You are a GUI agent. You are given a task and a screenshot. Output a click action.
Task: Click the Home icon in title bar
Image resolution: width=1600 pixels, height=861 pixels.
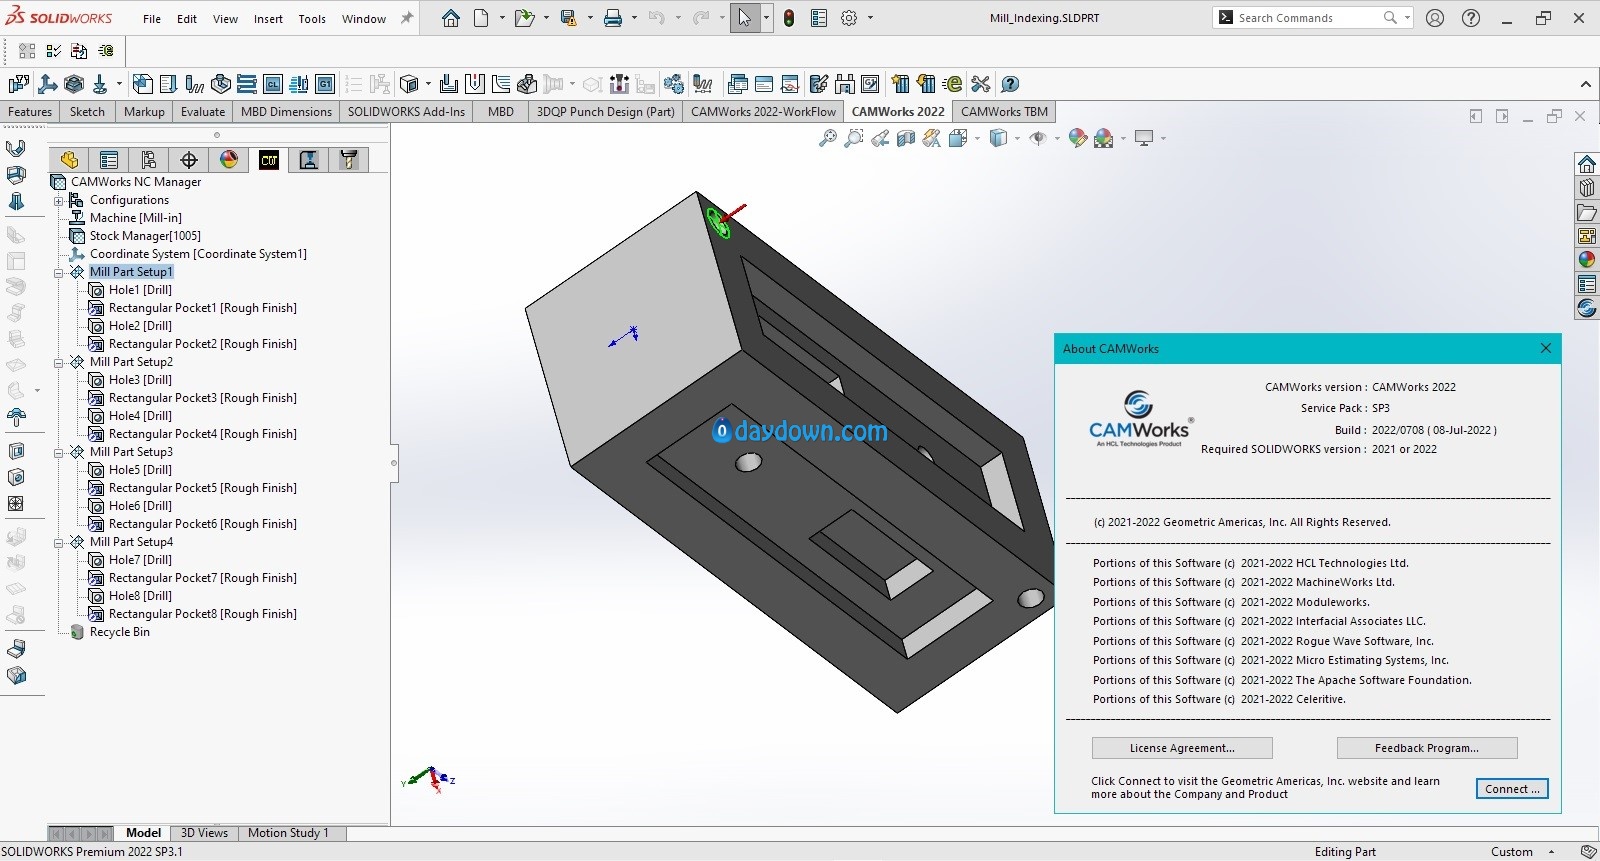tap(451, 18)
